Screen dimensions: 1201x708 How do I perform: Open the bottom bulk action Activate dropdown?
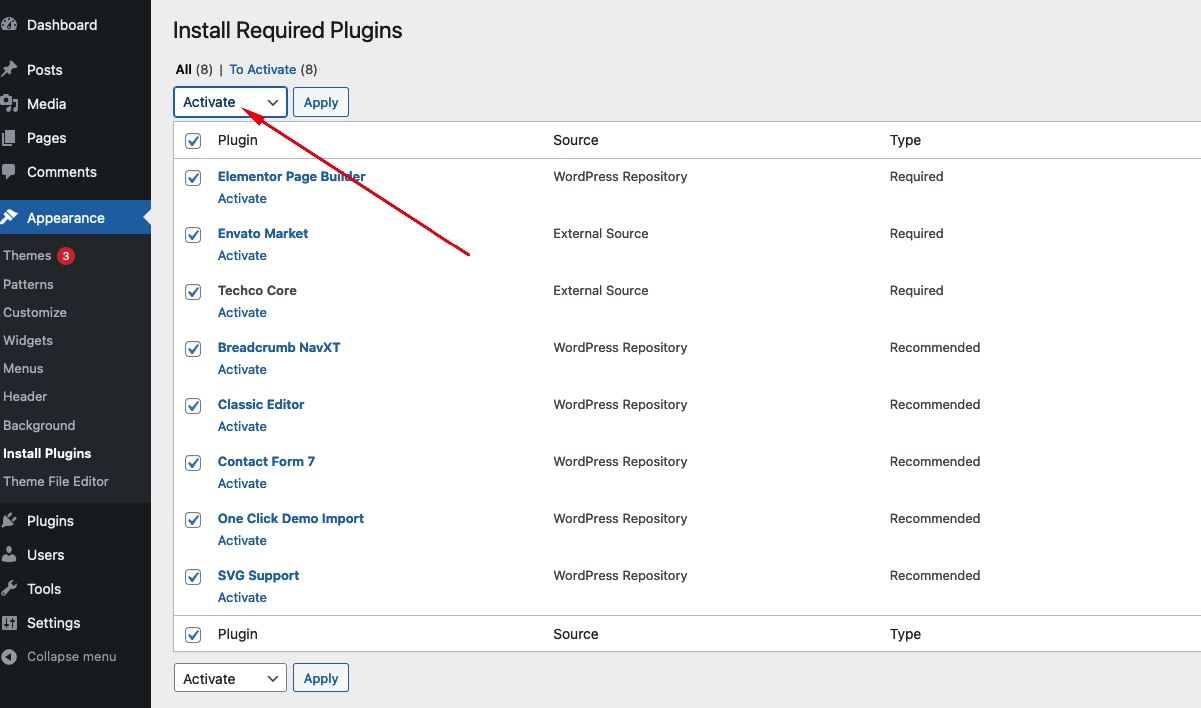230,679
